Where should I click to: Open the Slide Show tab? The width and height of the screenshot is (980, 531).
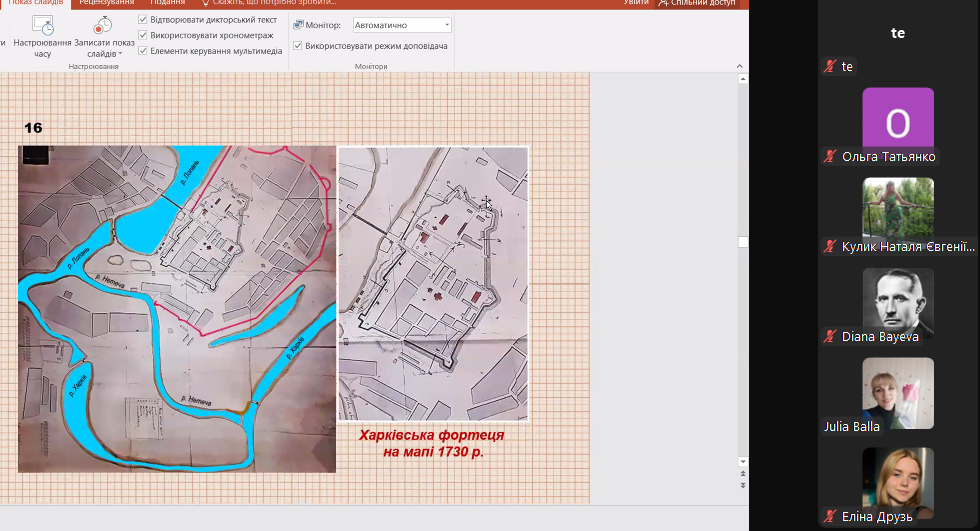pos(36,3)
